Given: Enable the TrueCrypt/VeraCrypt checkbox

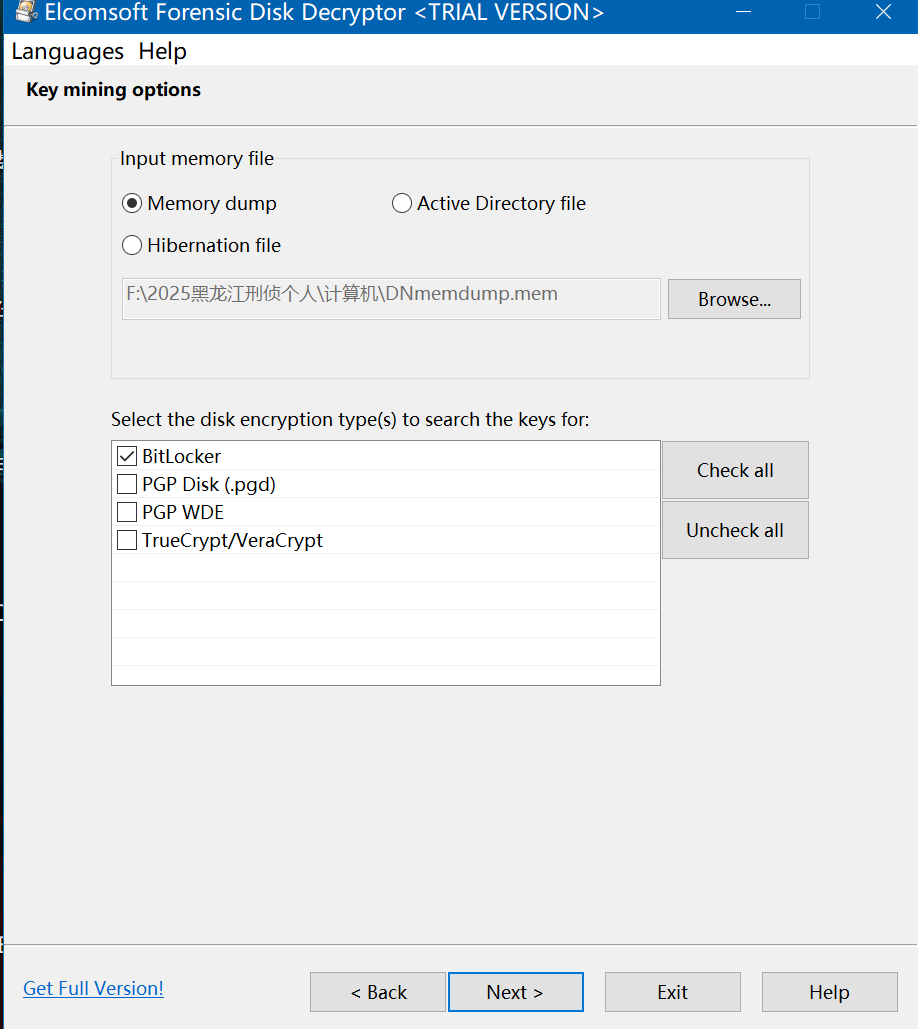Looking at the screenshot, I should [x=127, y=541].
